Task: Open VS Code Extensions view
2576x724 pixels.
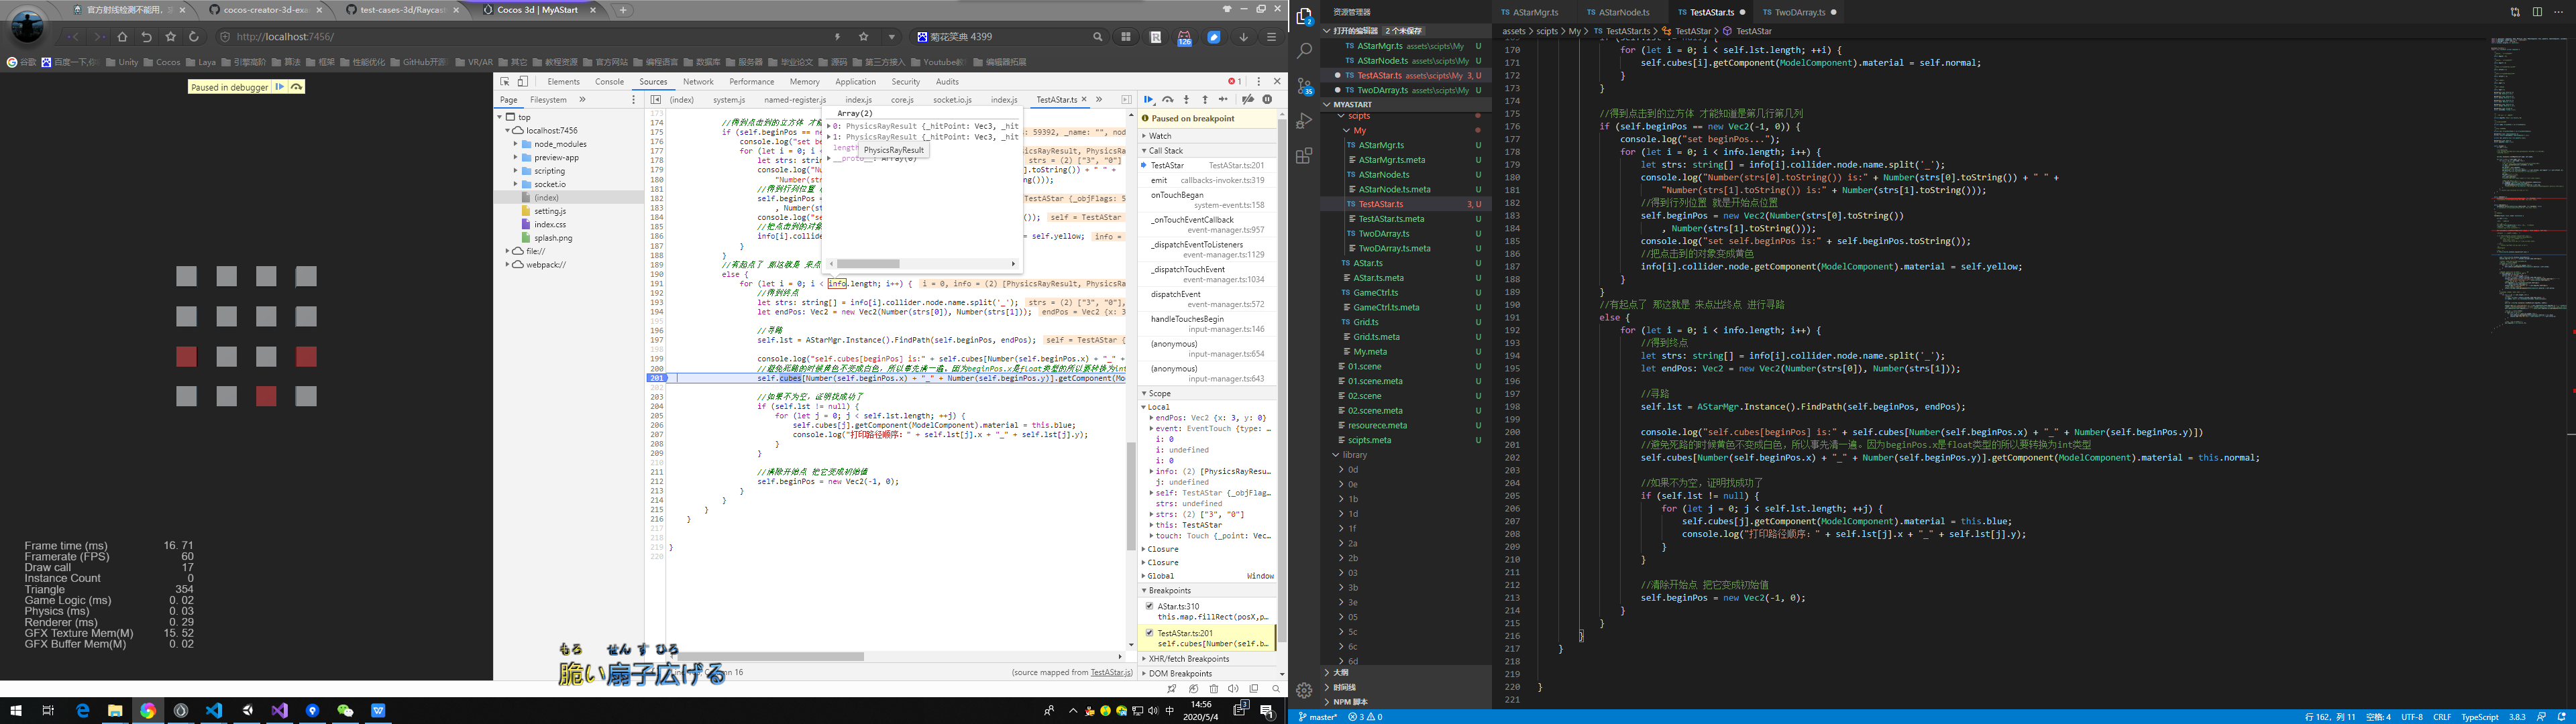Action: 1304,156
